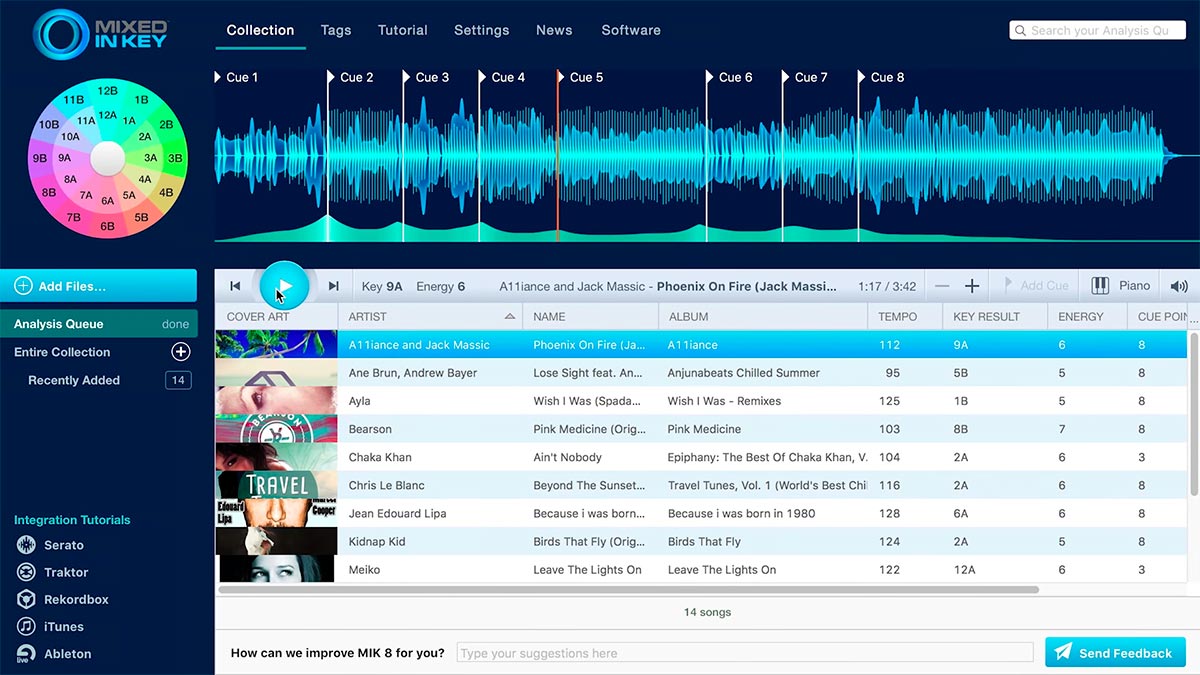The height and width of the screenshot is (675, 1200).
Task: Open the News tab
Action: 554,30
